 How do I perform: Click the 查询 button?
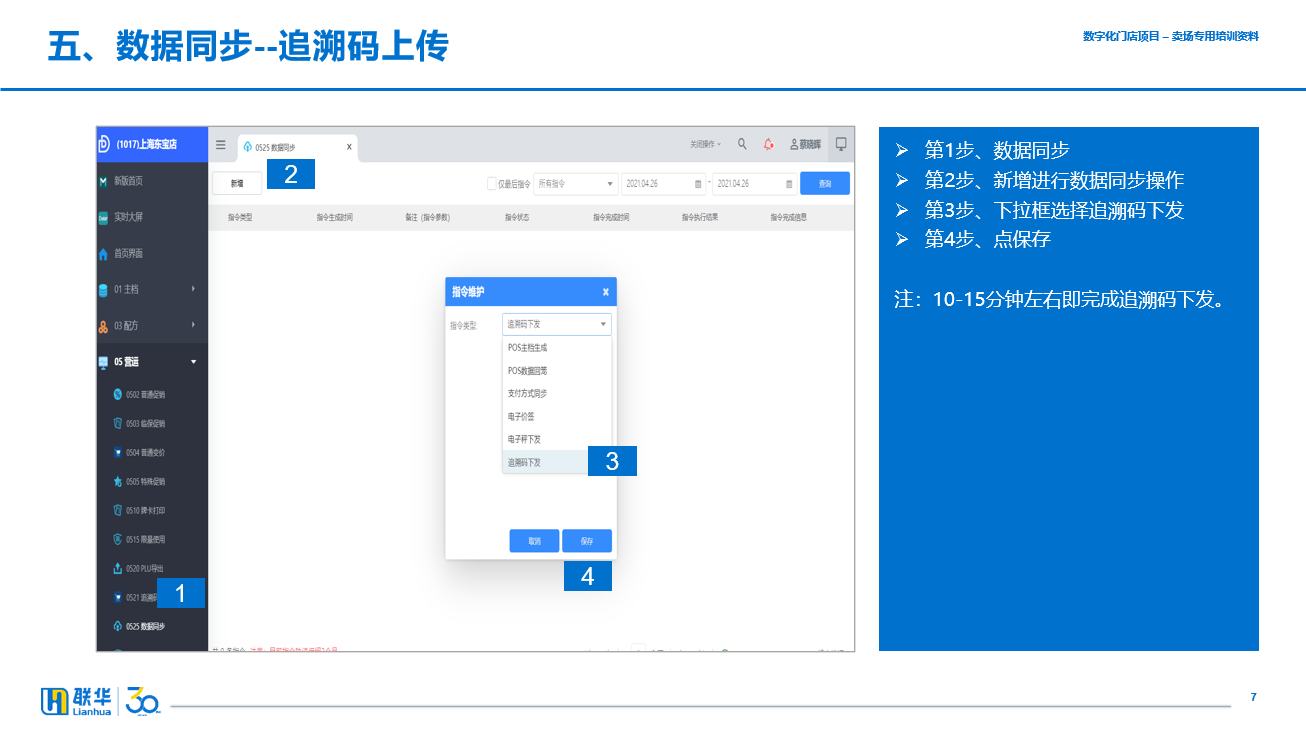point(825,184)
